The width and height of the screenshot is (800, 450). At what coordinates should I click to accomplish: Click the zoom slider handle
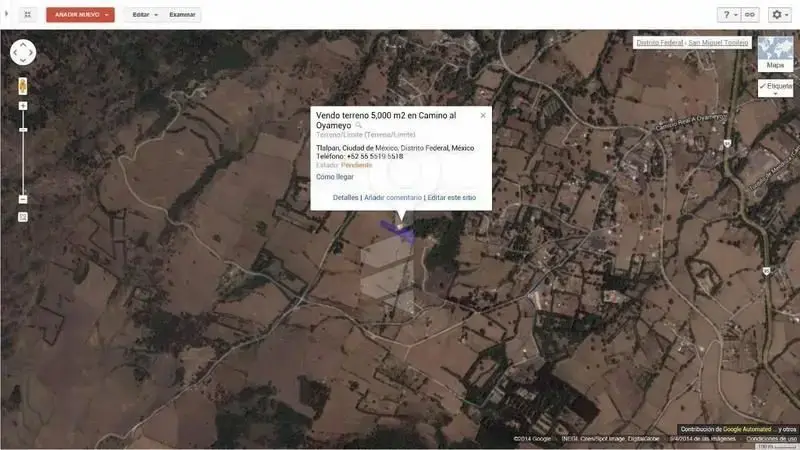click(x=23, y=130)
